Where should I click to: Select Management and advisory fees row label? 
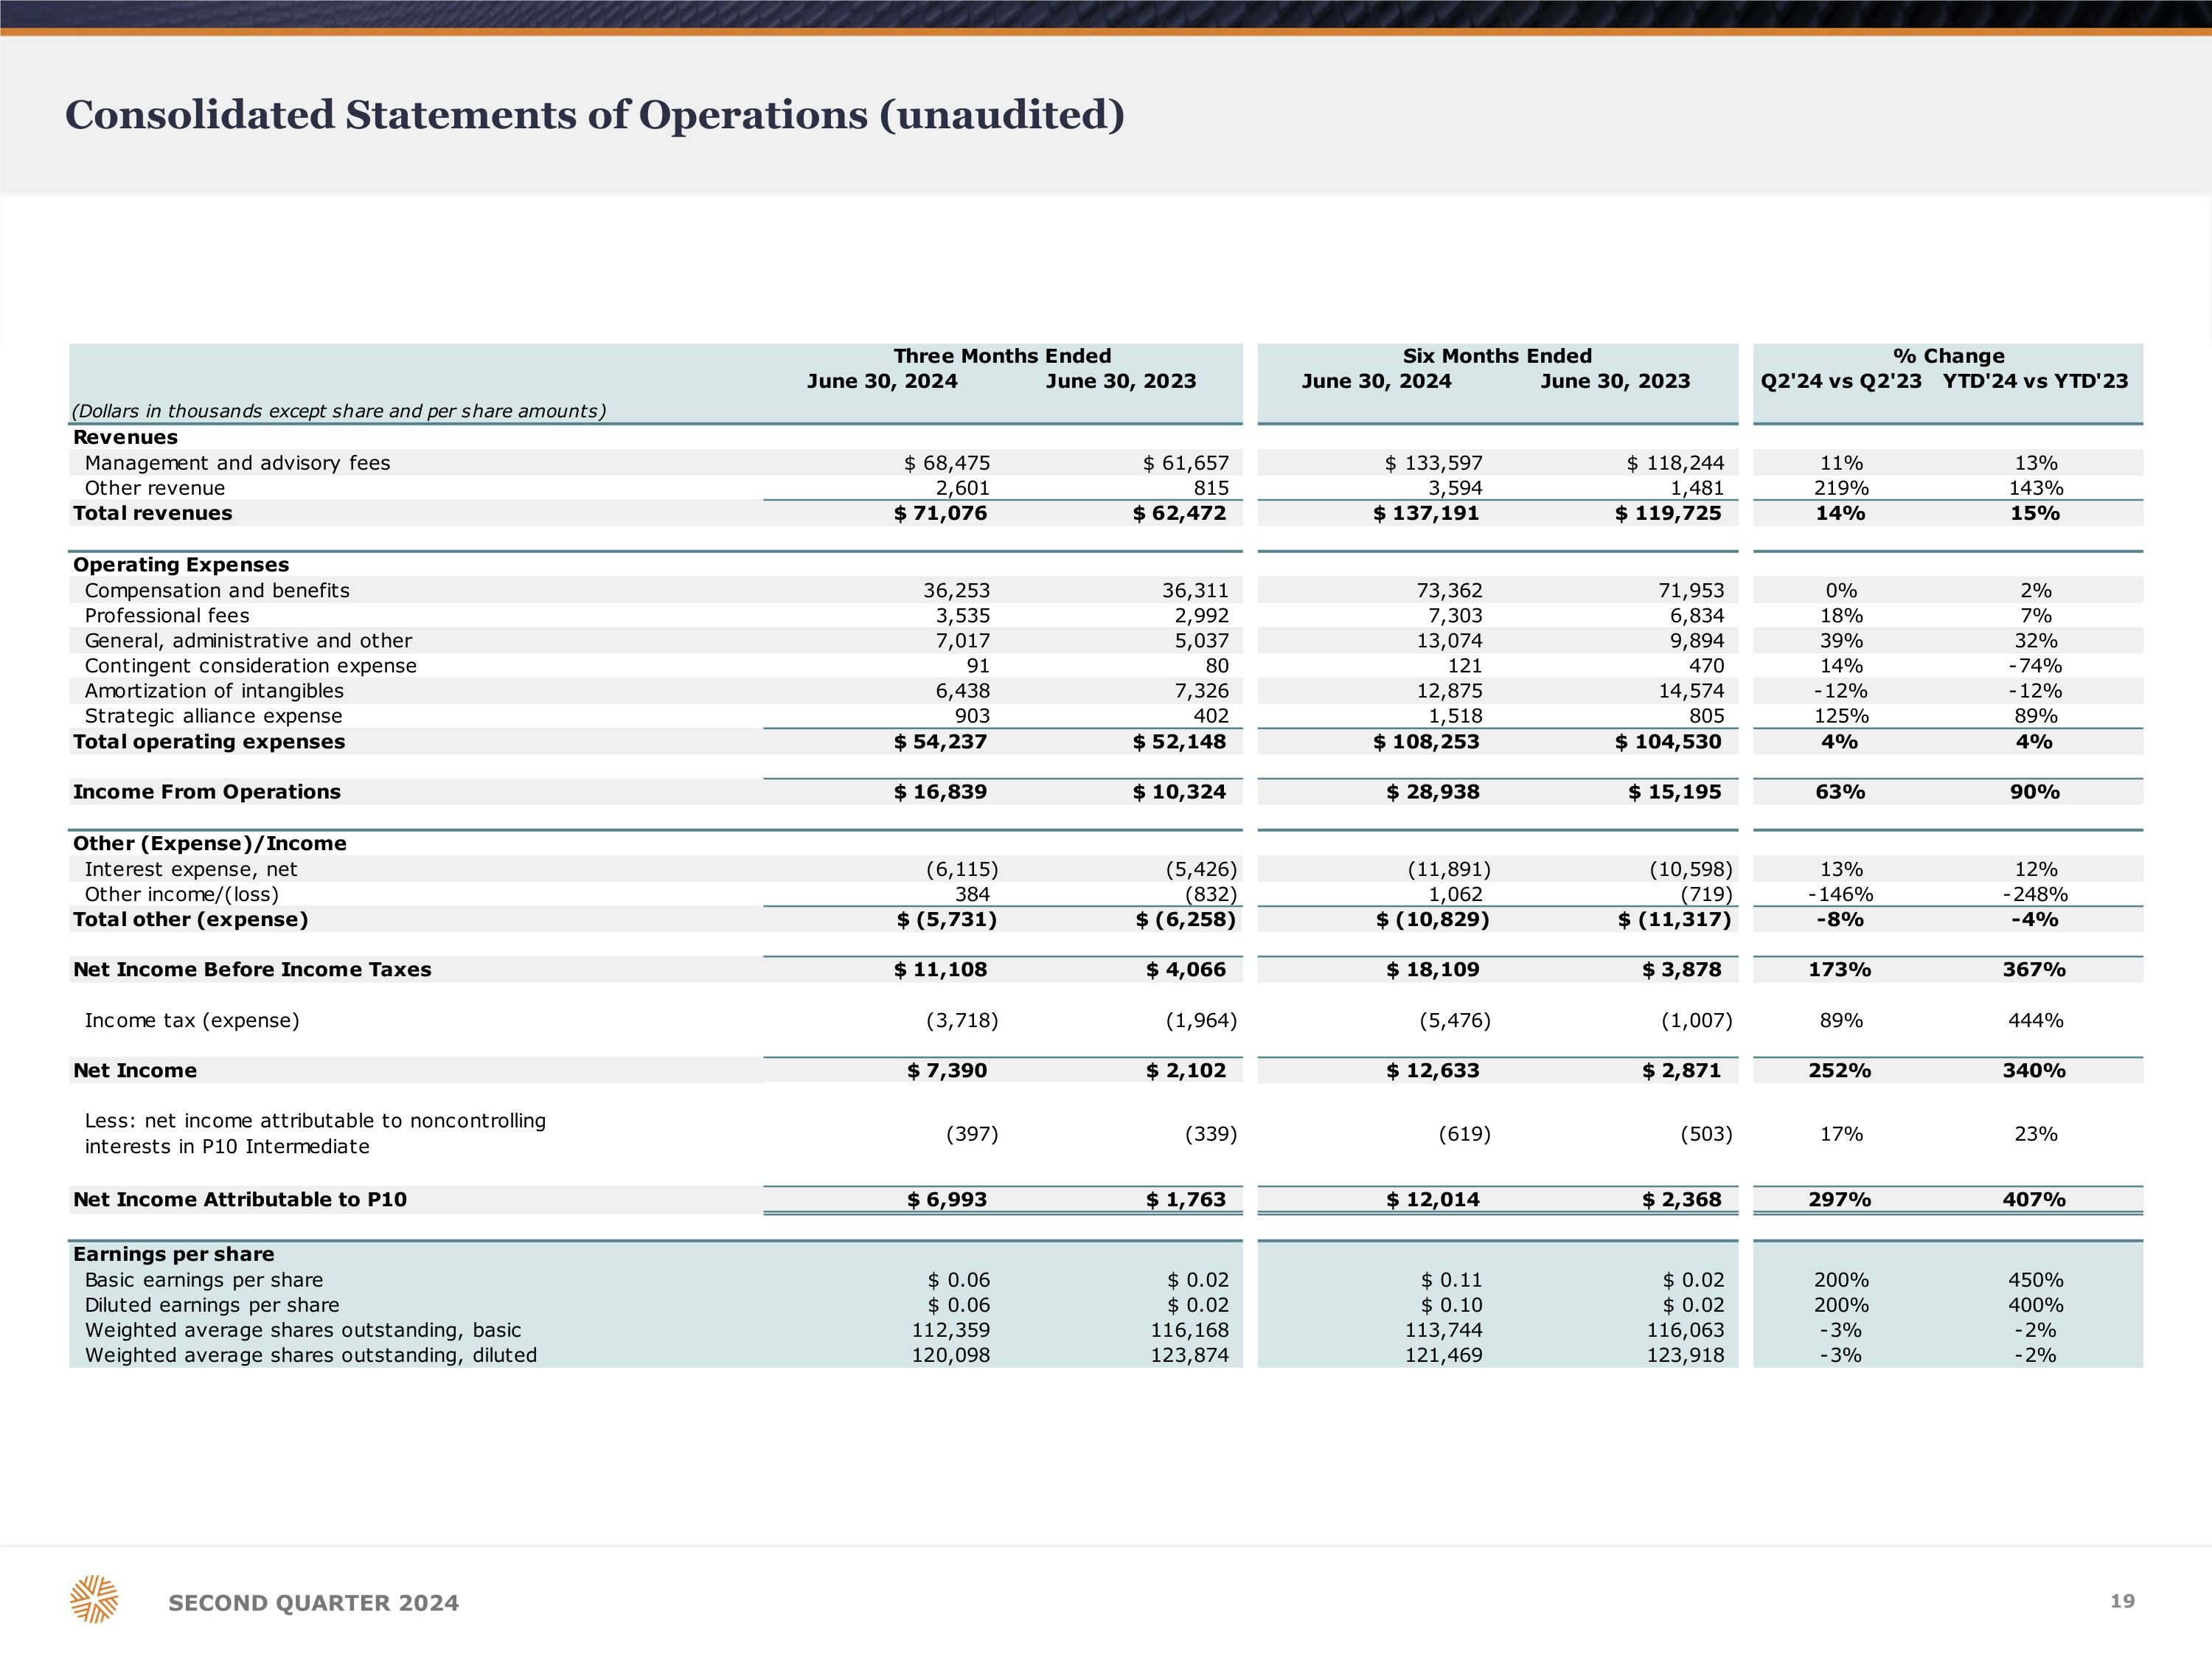[x=237, y=463]
